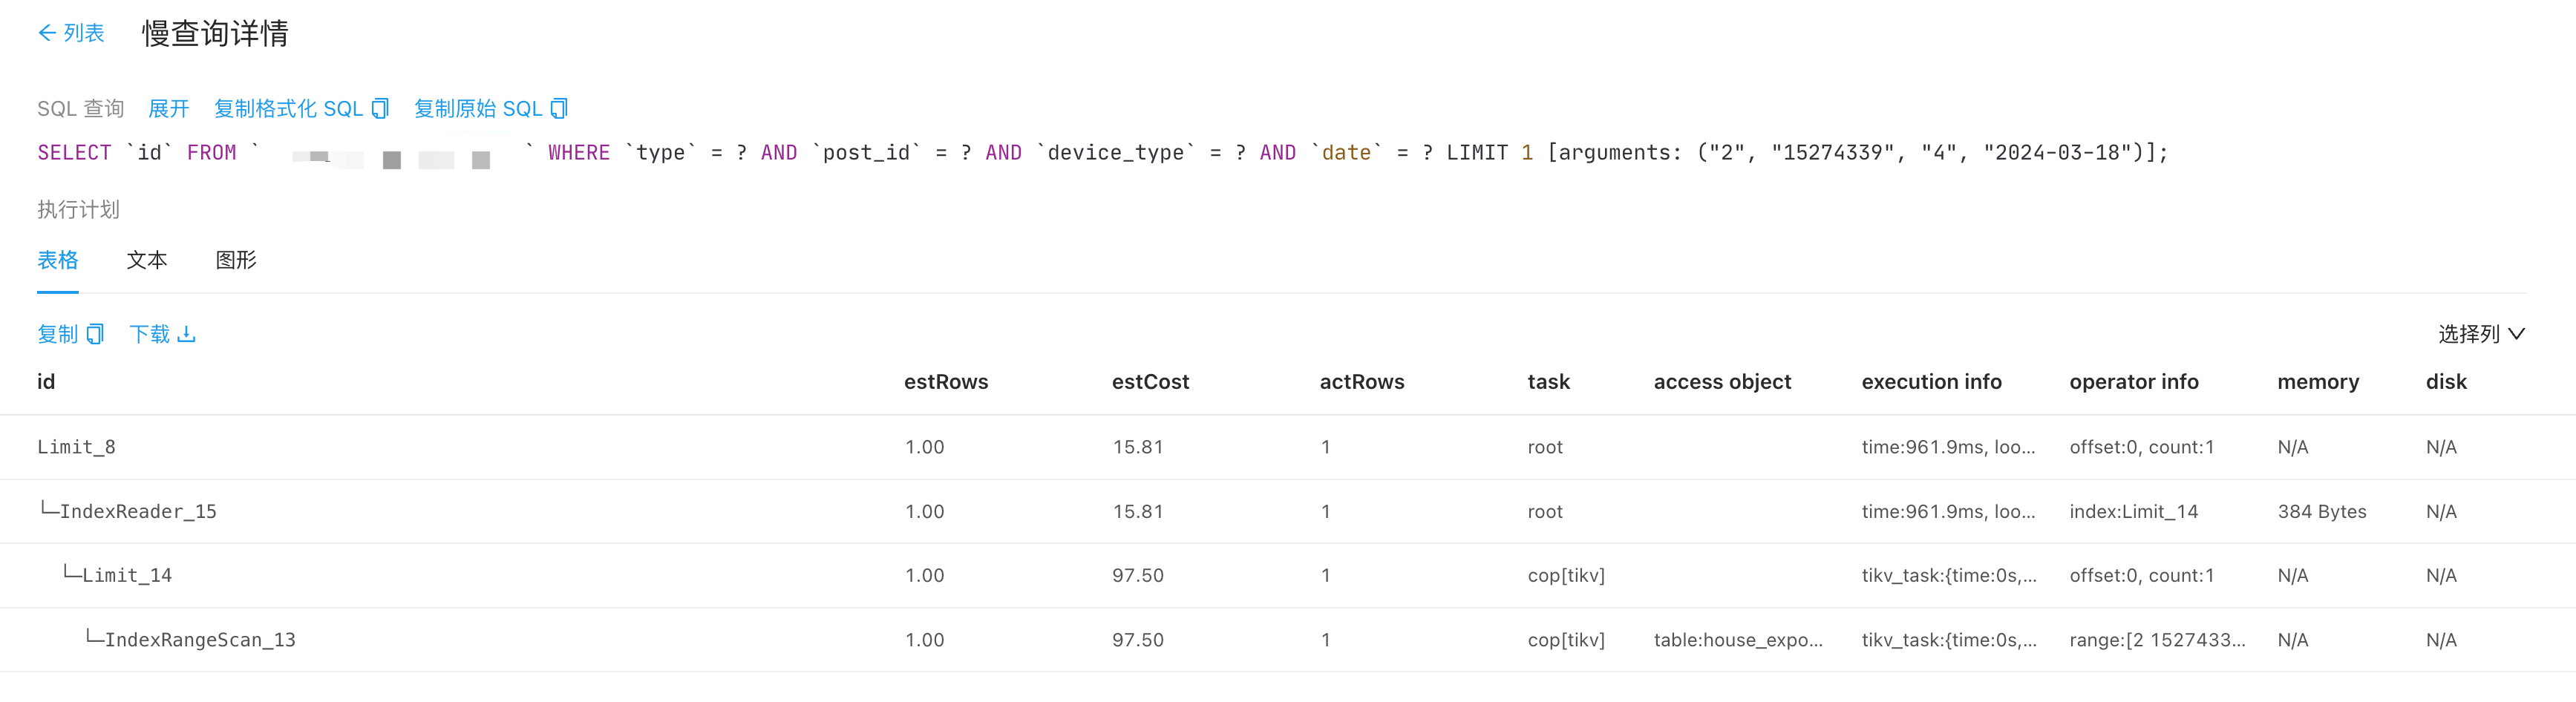Click the 下载 execution plan link
The height and width of the screenshot is (702, 2576).
coord(150,334)
